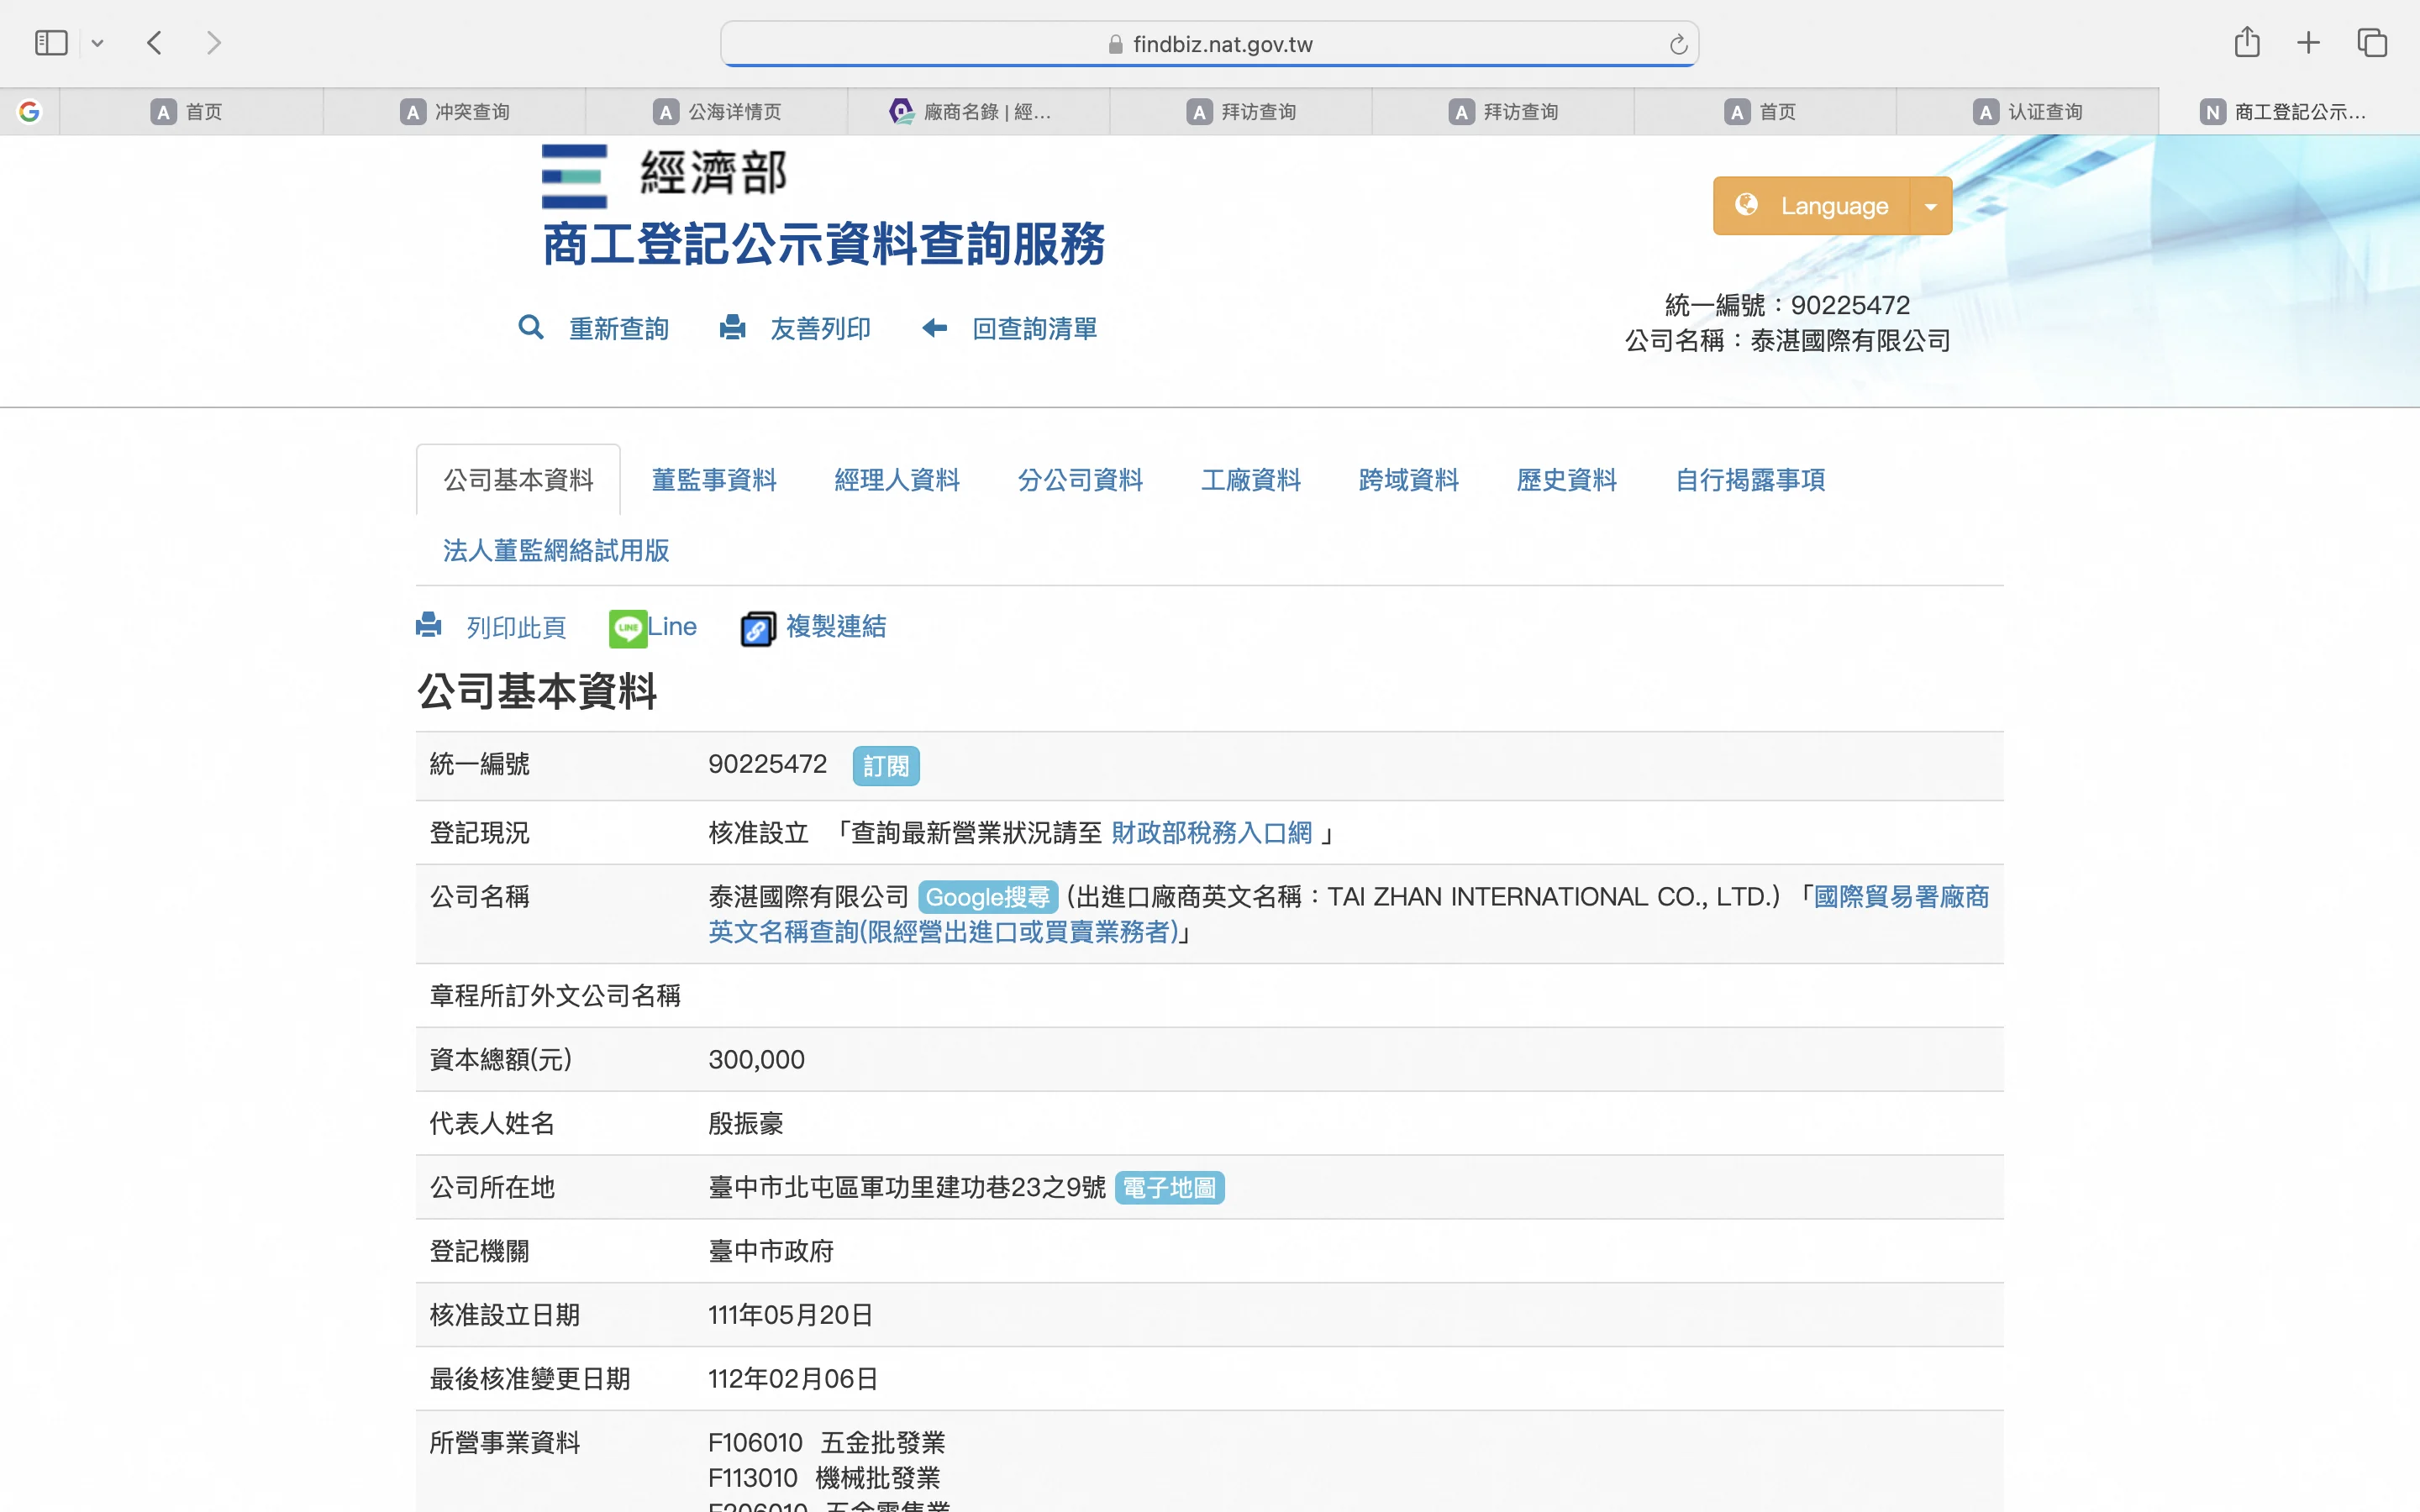The image size is (2420, 1512).
Task: Open a new tab with plus icon
Action: click(2308, 43)
